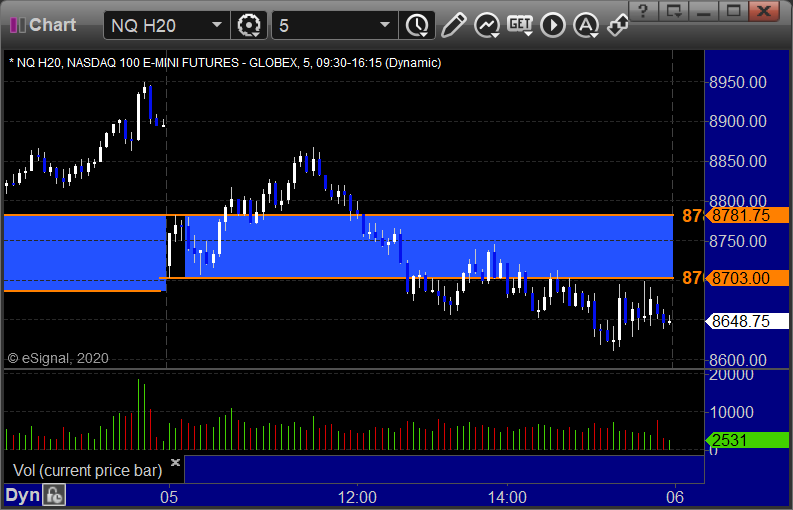Click the window linking arrows icon

tap(618, 25)
